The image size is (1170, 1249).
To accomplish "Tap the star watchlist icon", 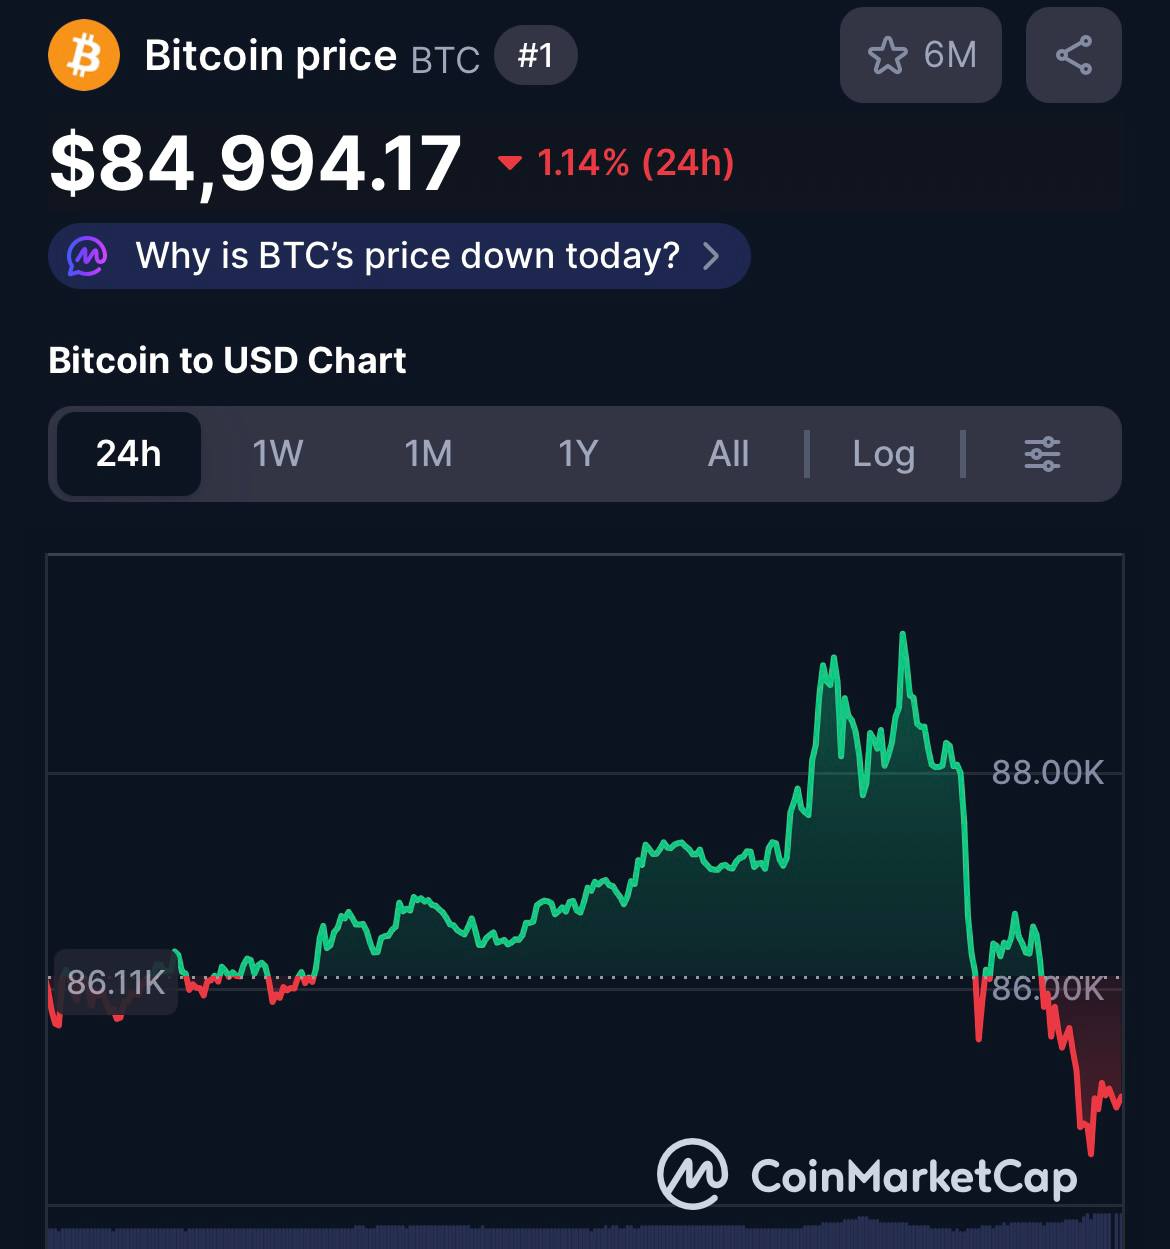I will tap(887, 56).
